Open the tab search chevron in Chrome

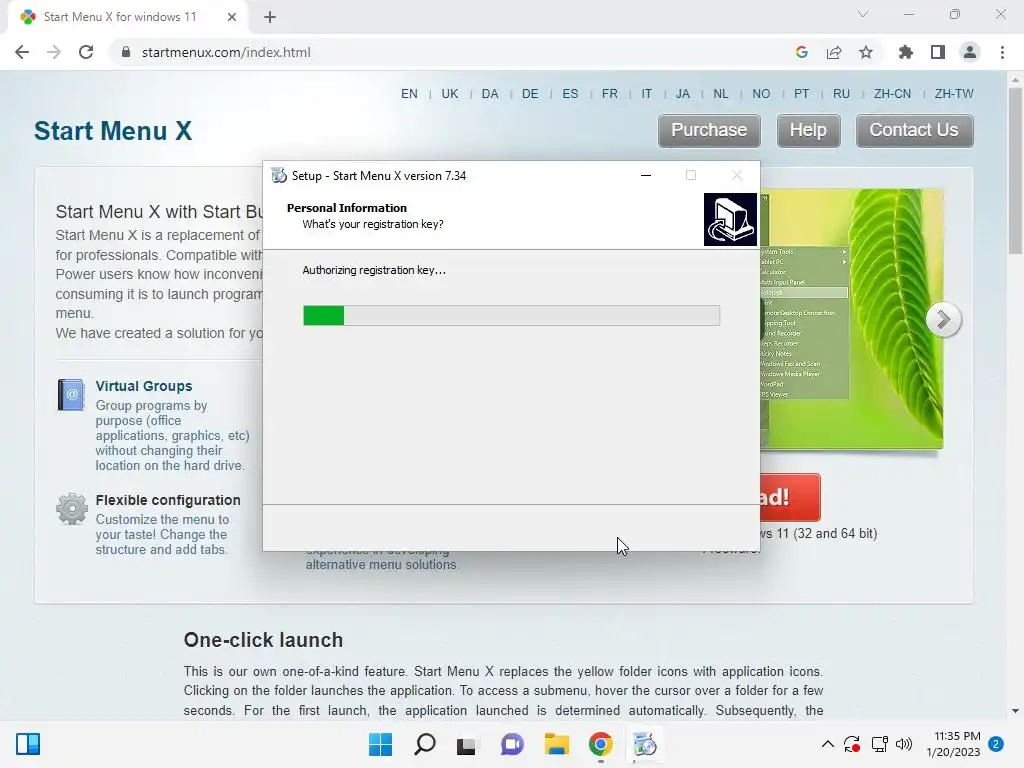(x=863, y=14)
